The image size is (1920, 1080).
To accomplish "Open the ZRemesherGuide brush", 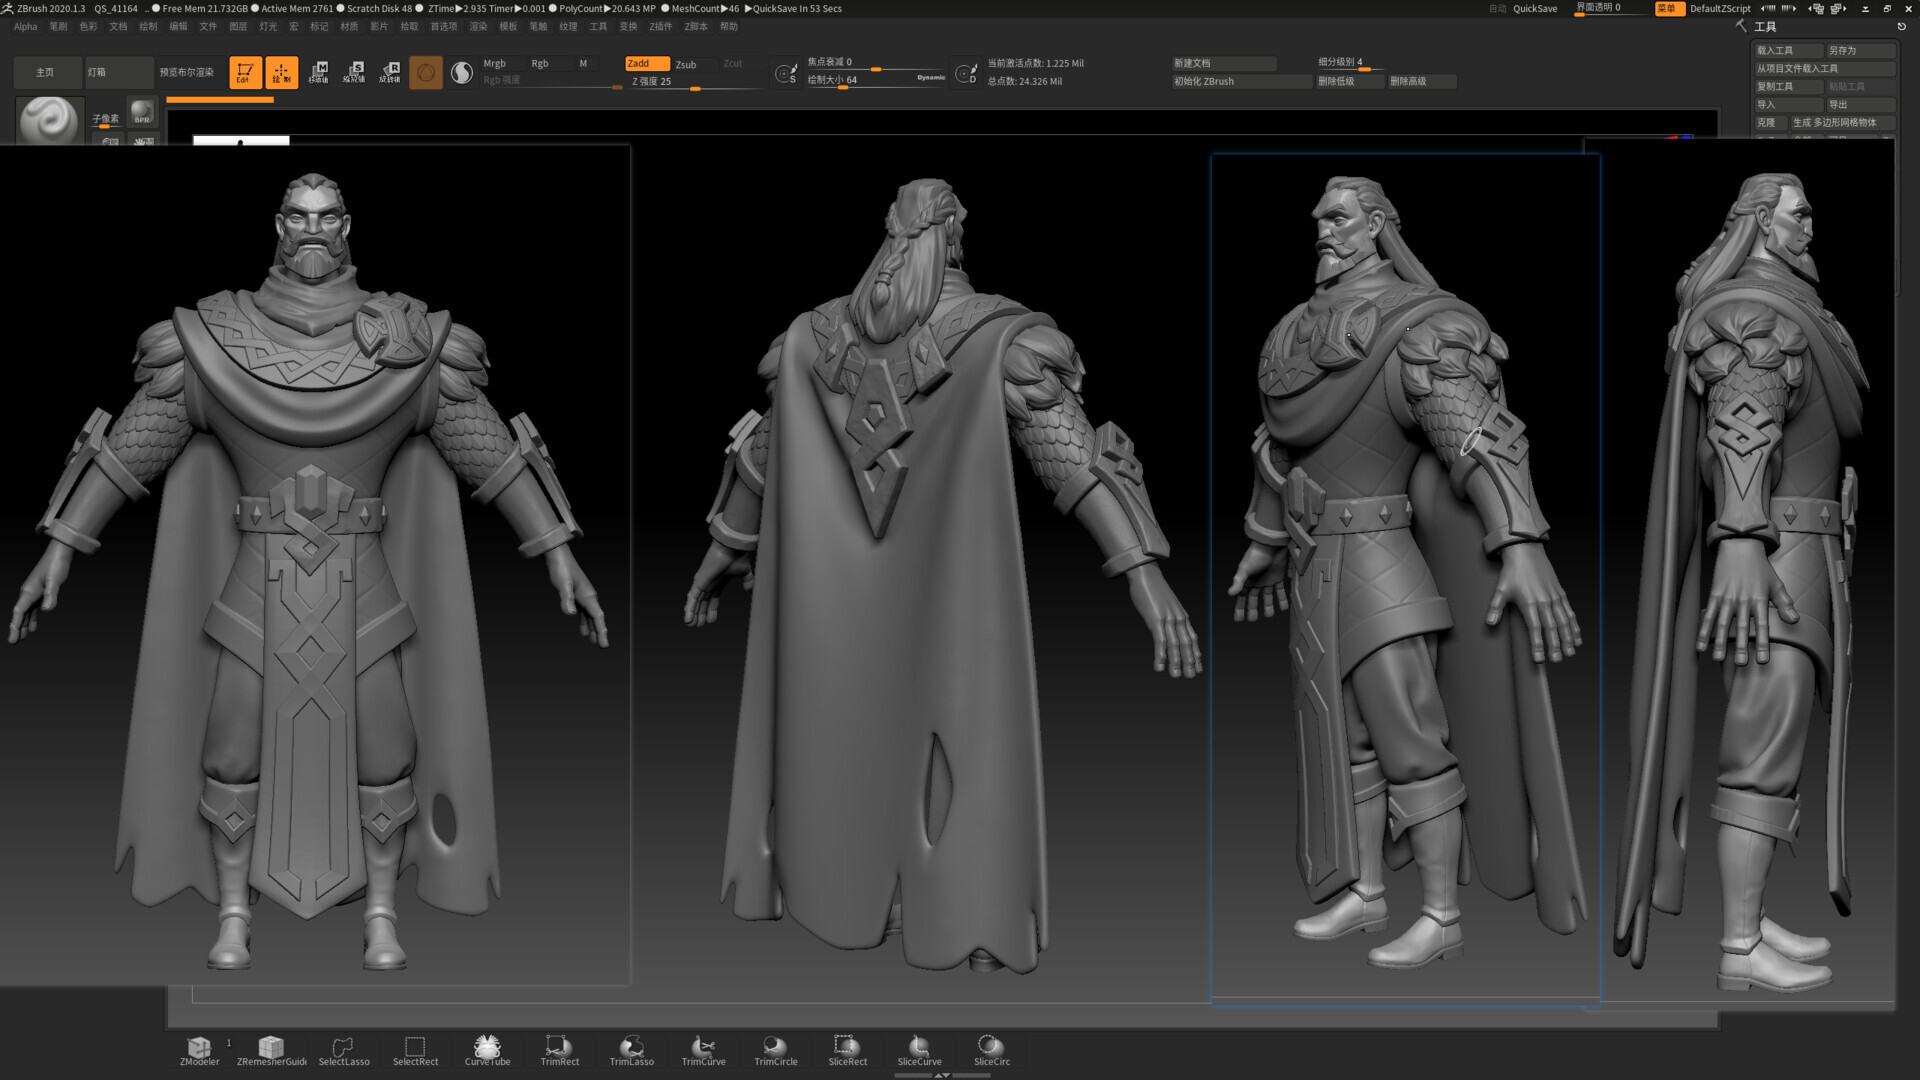I will click(x=271, y=1045).
